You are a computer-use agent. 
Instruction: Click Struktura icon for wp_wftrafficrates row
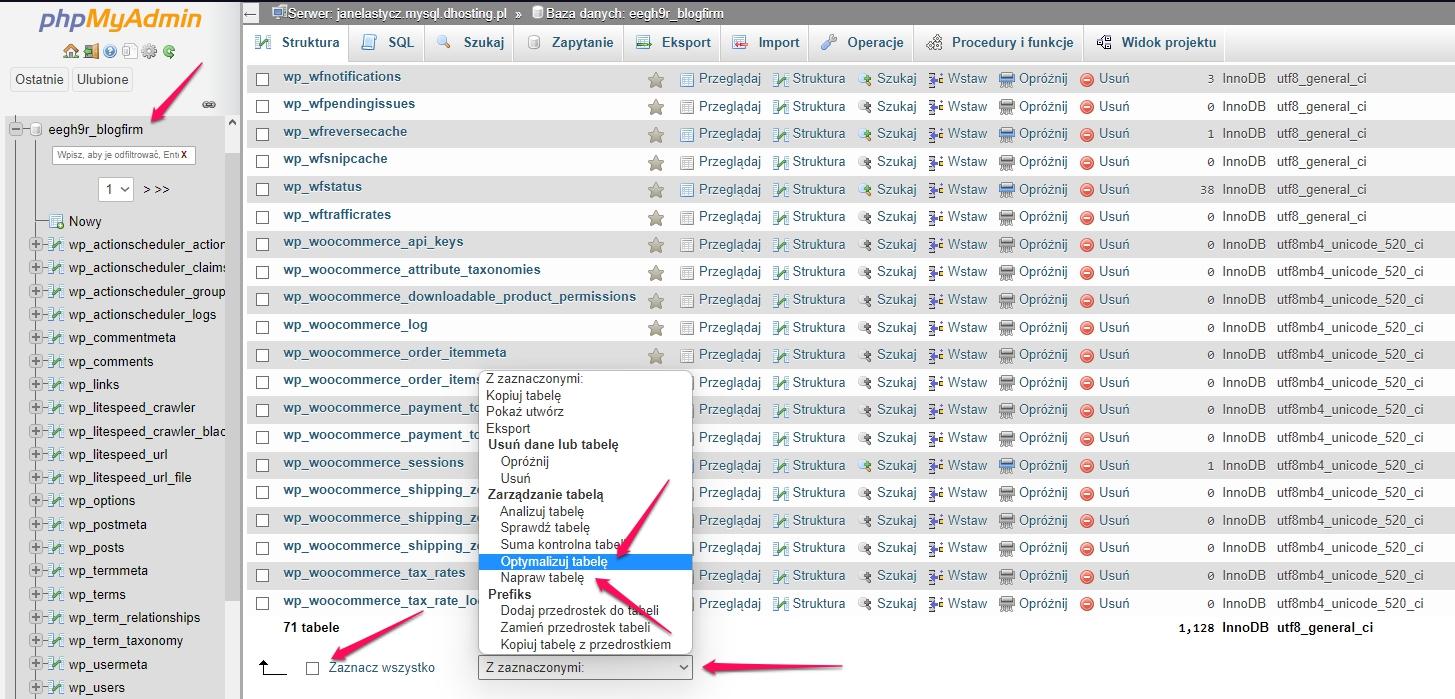pyautogui.click(x=781, y=217)
